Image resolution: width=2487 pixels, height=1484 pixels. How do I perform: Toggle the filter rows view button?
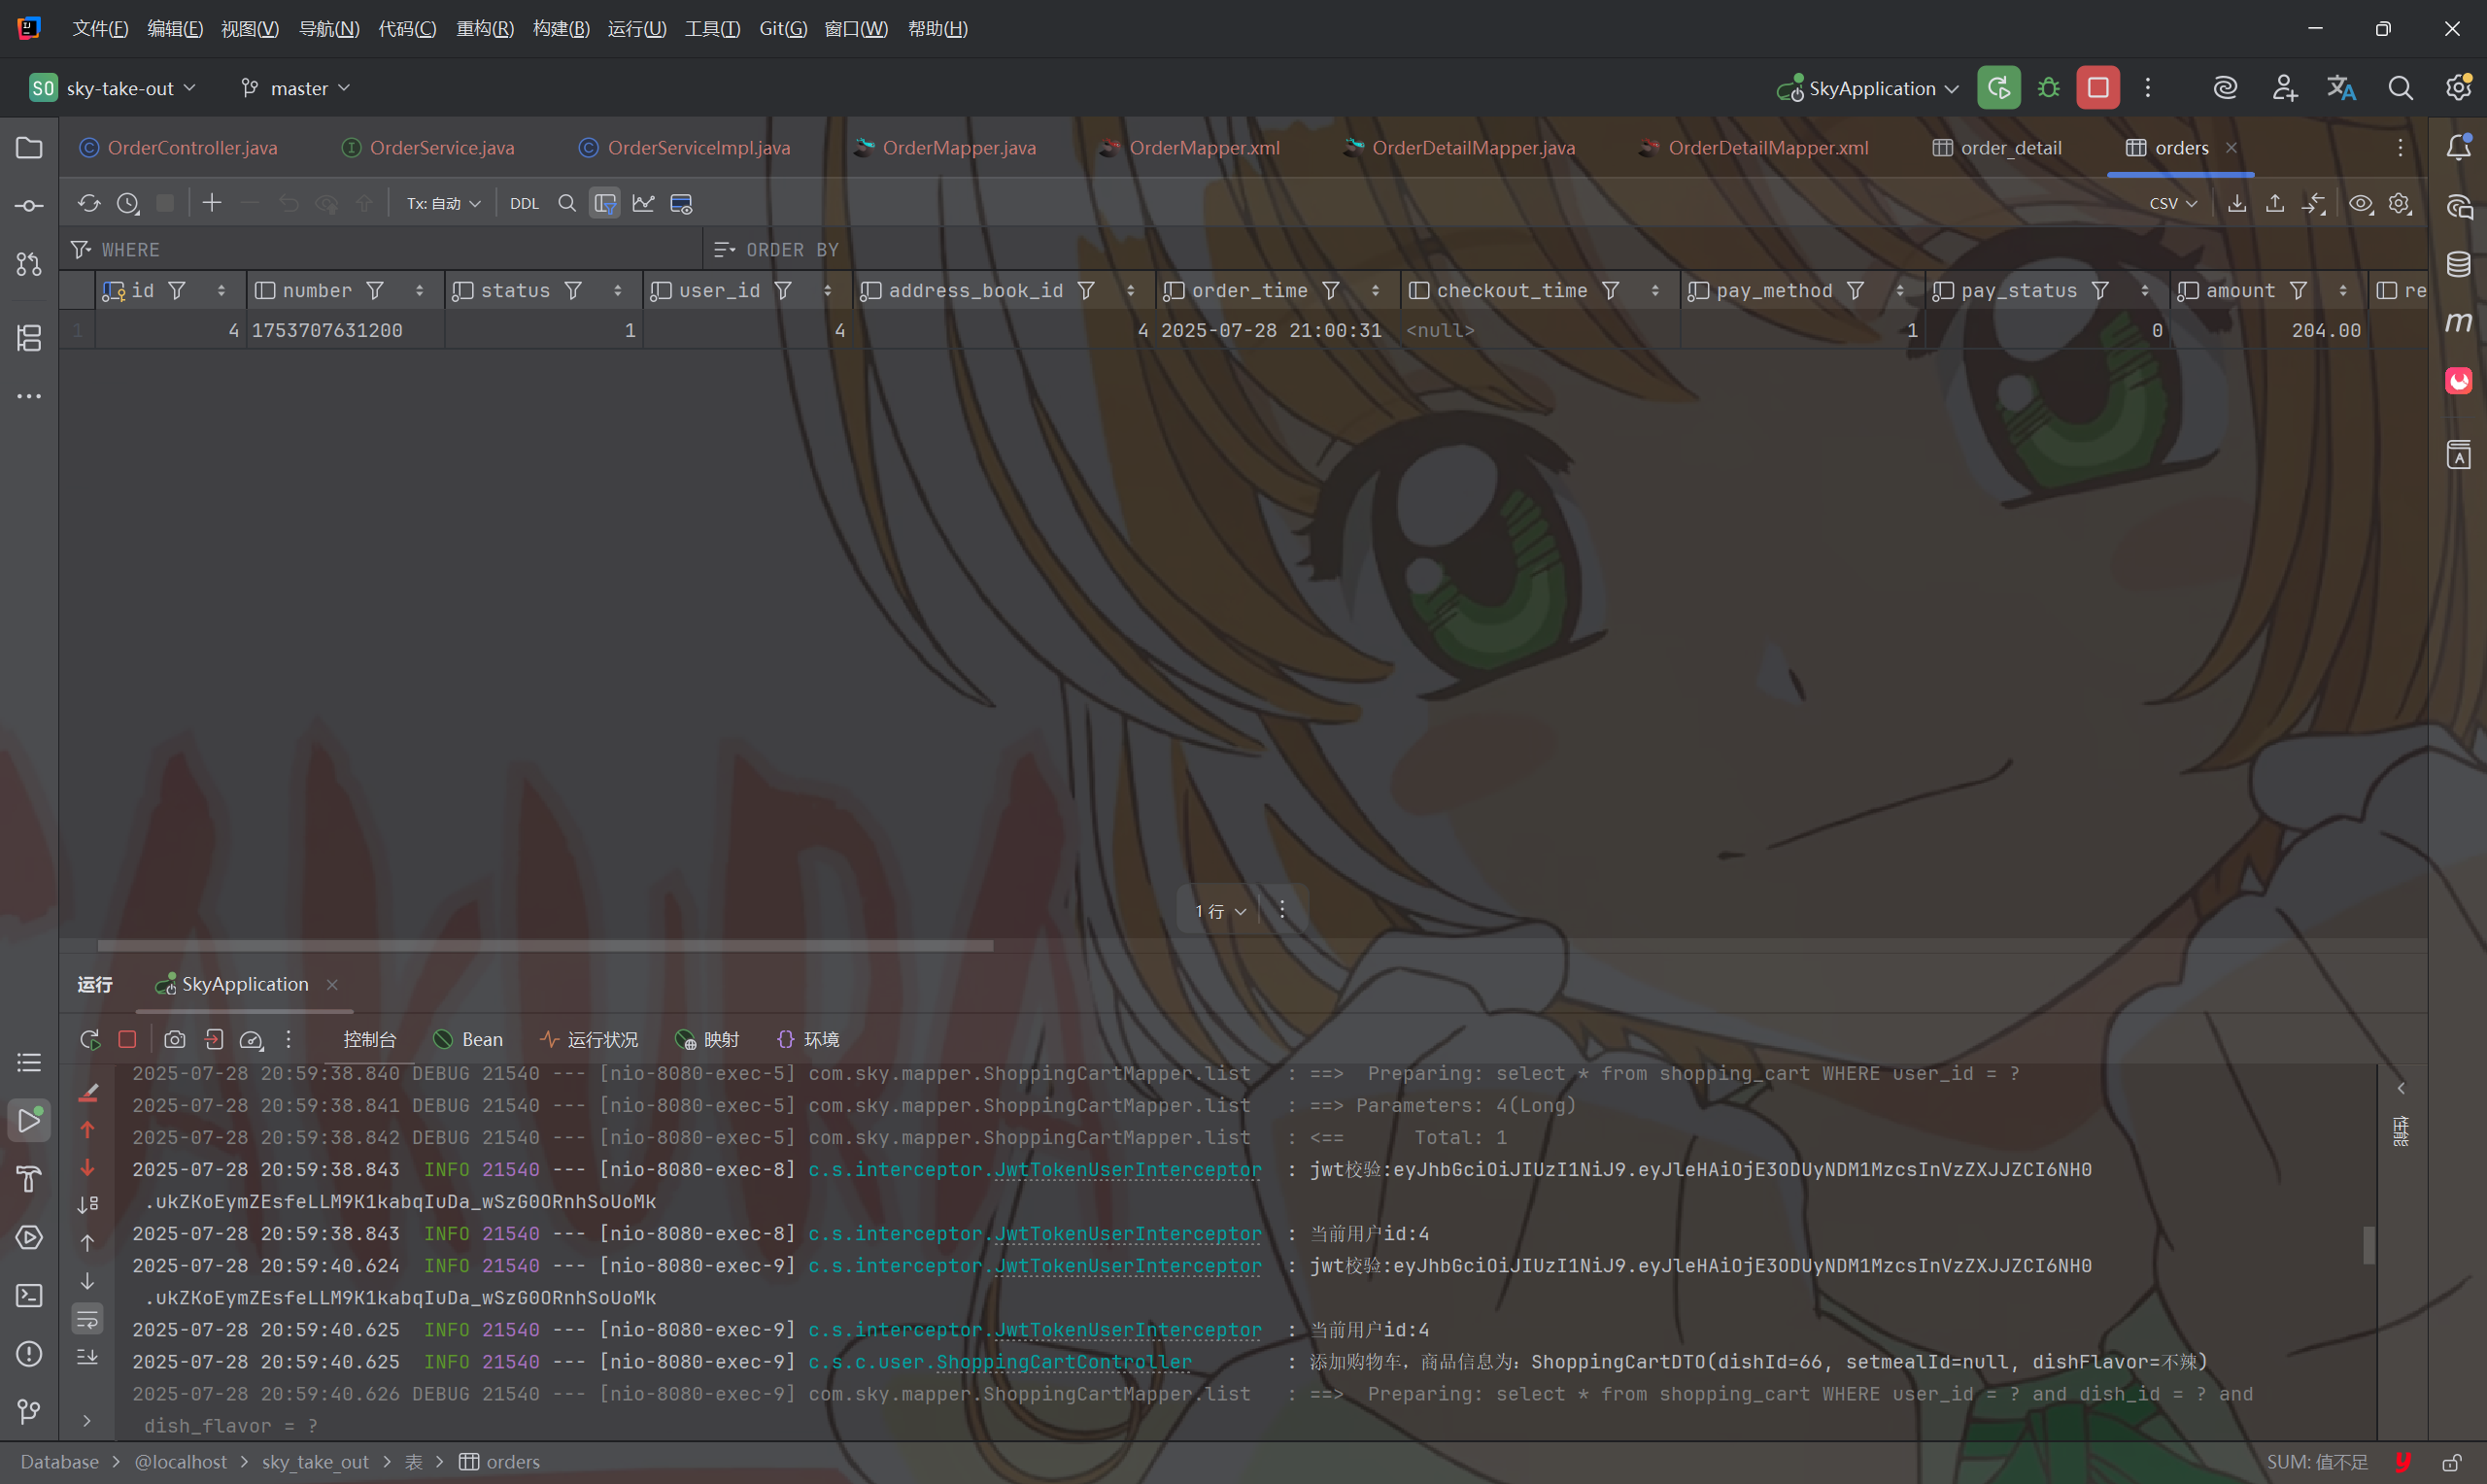coord(605,204)
